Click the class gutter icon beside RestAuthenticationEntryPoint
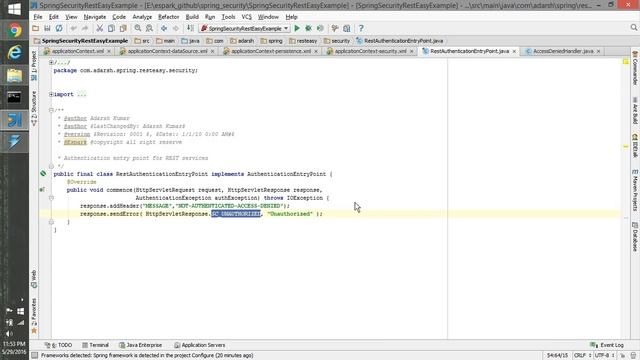The height and width of the screenshot is (360, 640). coord(43,173)
